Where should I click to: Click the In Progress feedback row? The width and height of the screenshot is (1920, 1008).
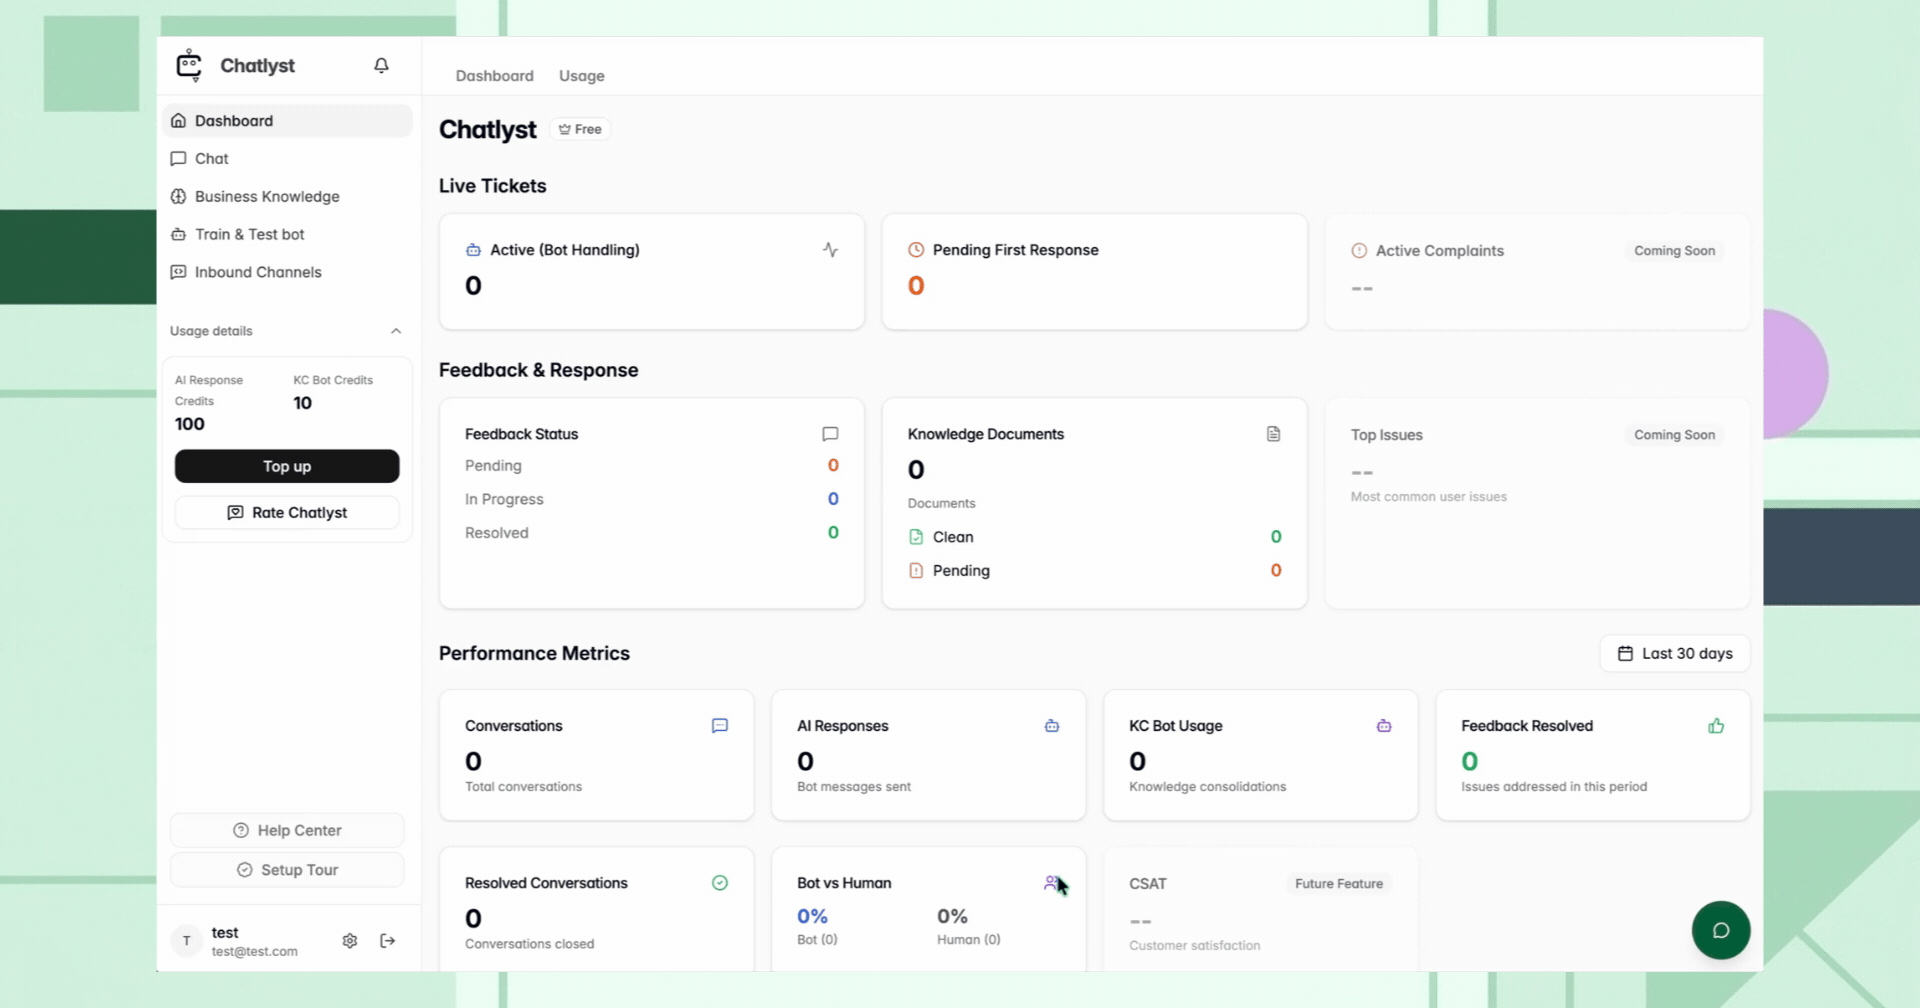[651, 499]
